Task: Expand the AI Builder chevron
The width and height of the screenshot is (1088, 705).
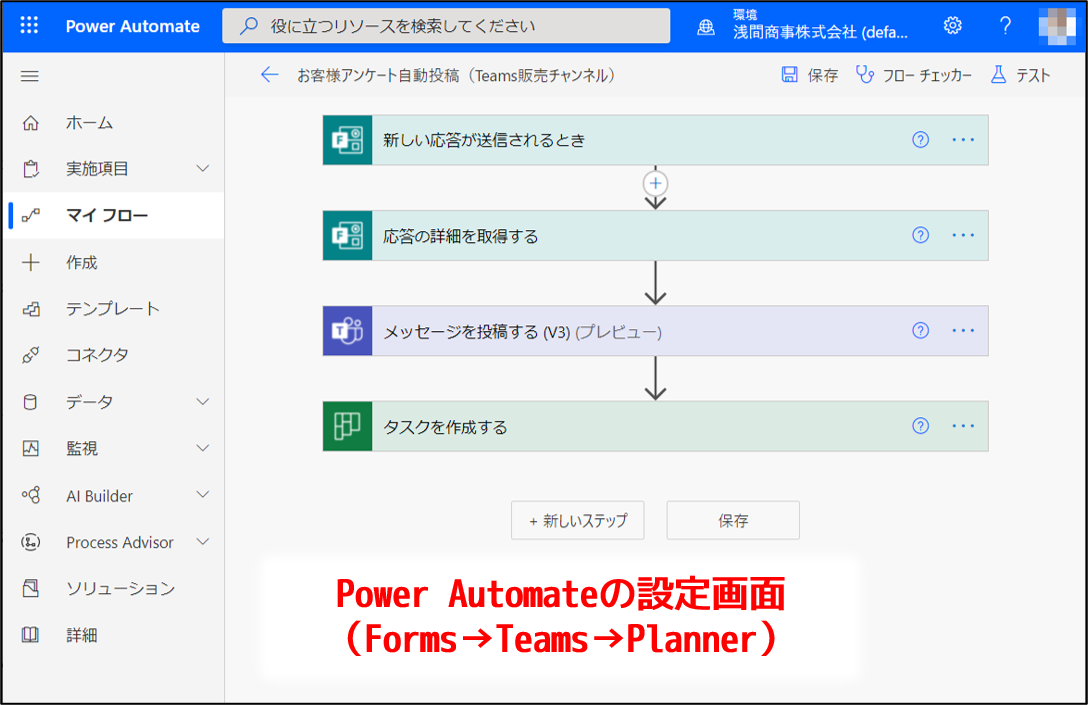Action: [203, 495]
